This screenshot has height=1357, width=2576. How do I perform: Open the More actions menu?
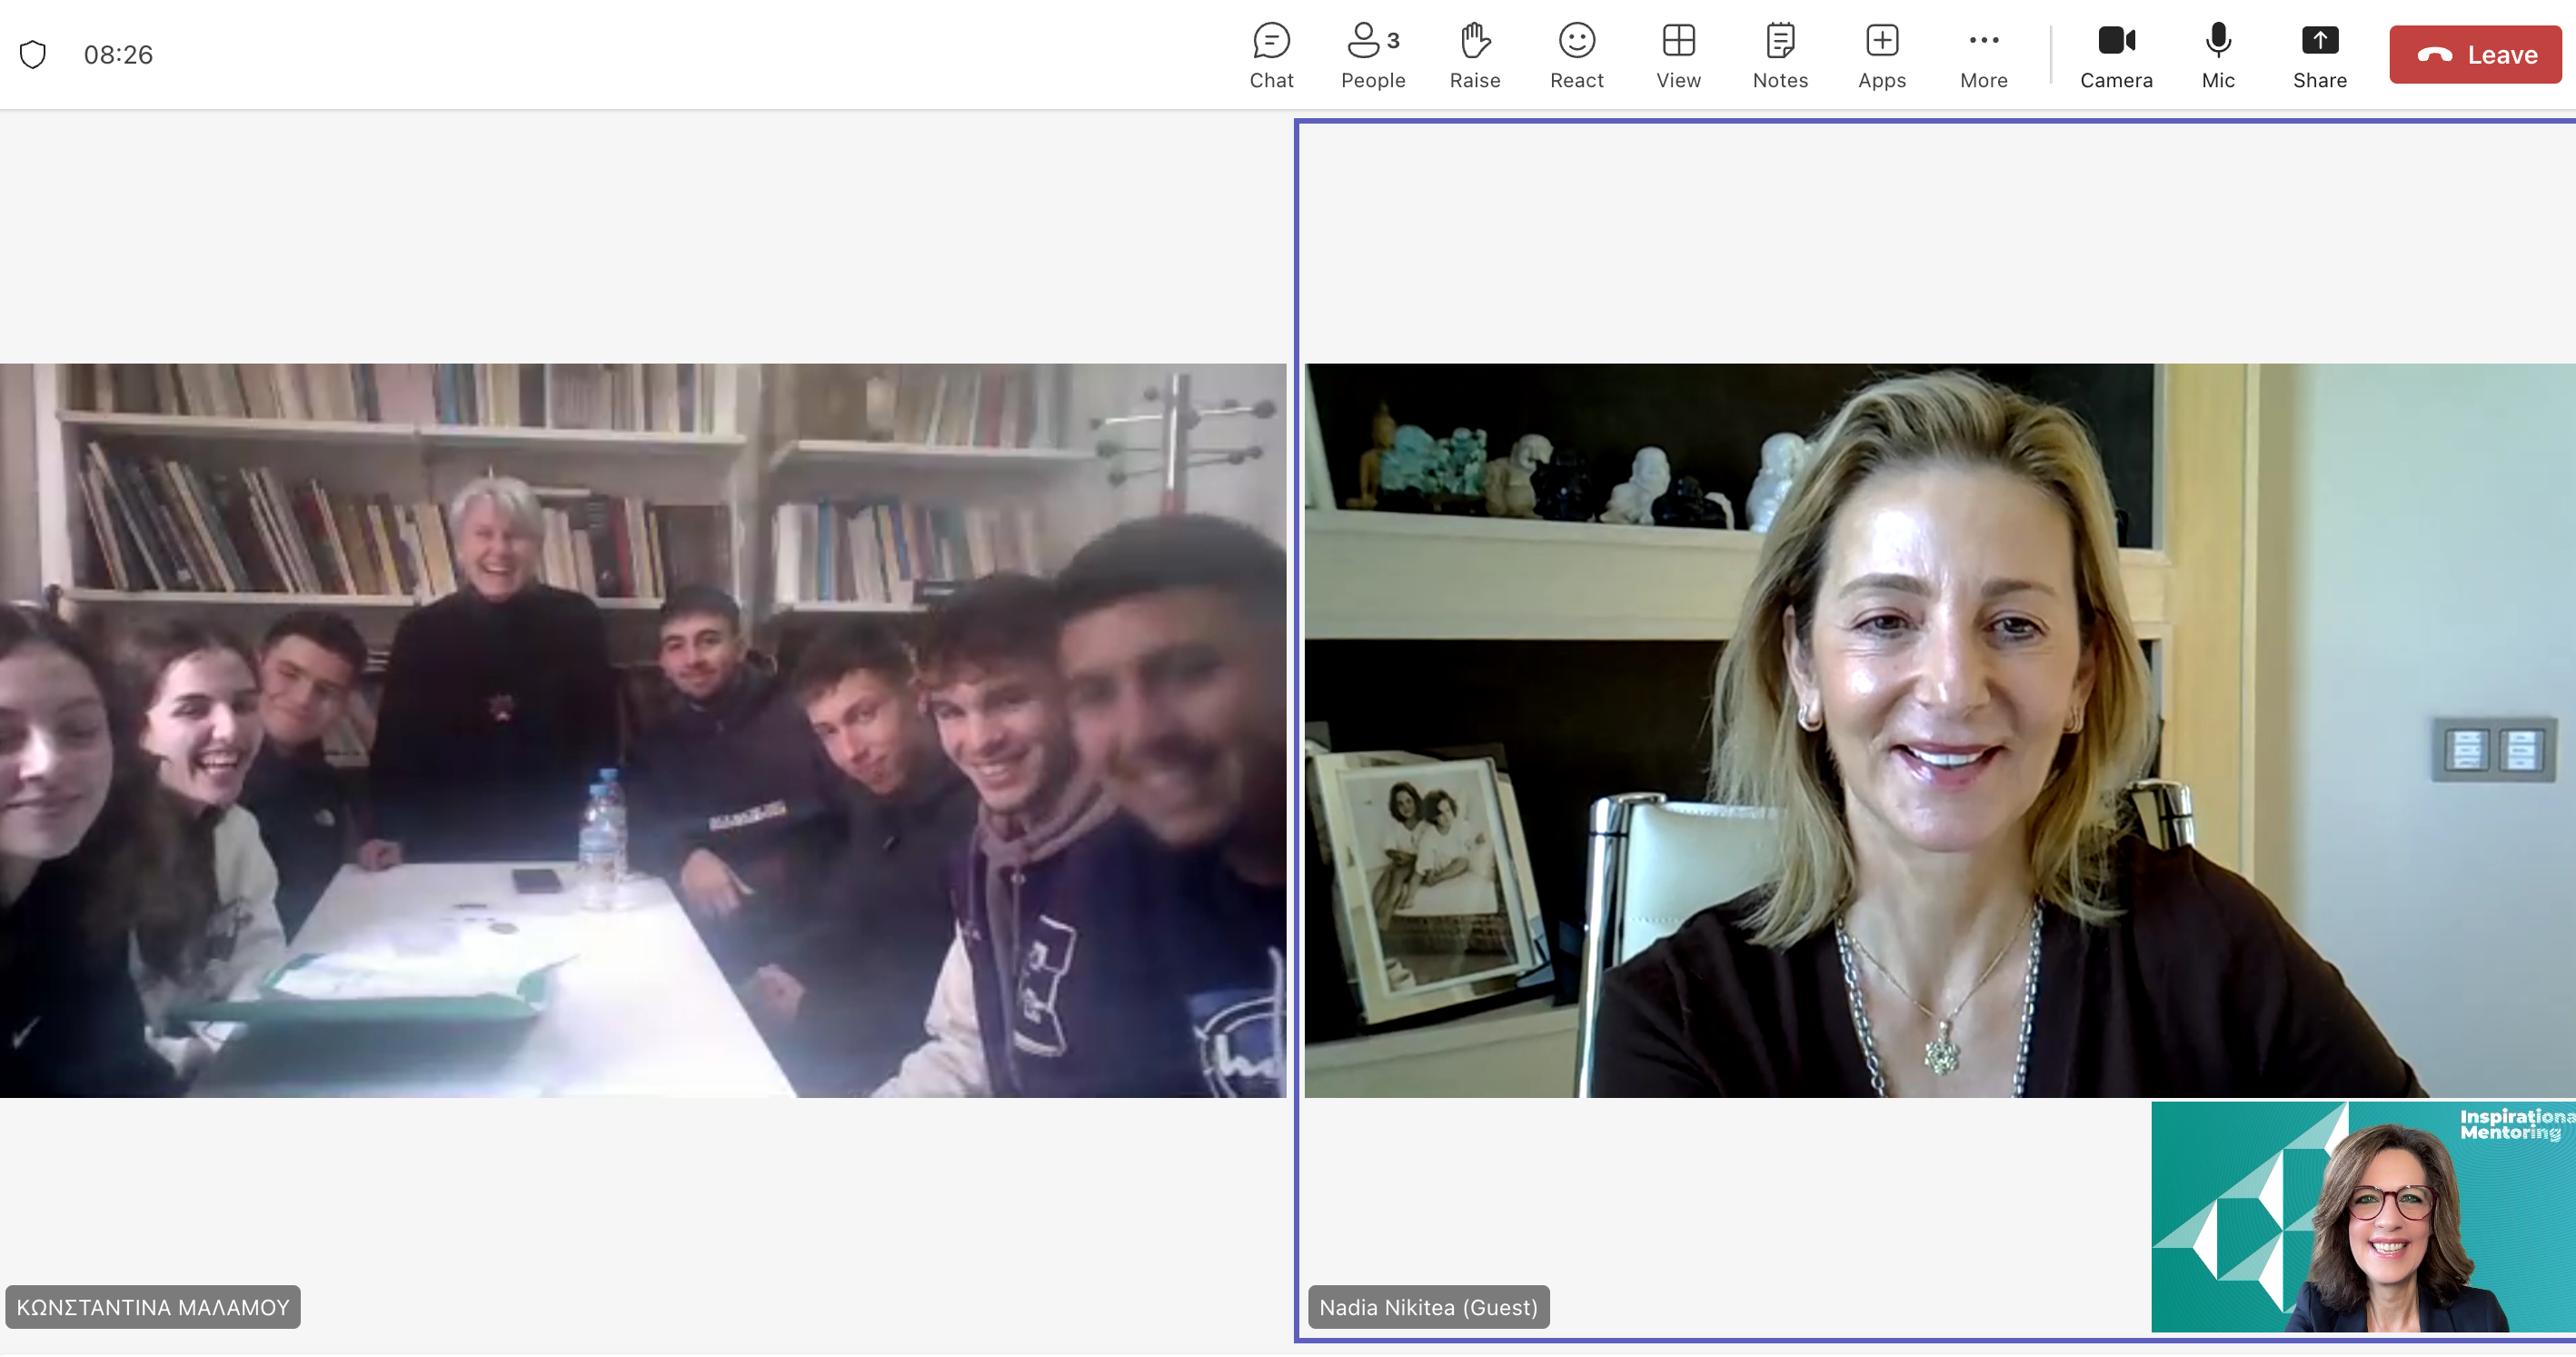(1983, 56)
